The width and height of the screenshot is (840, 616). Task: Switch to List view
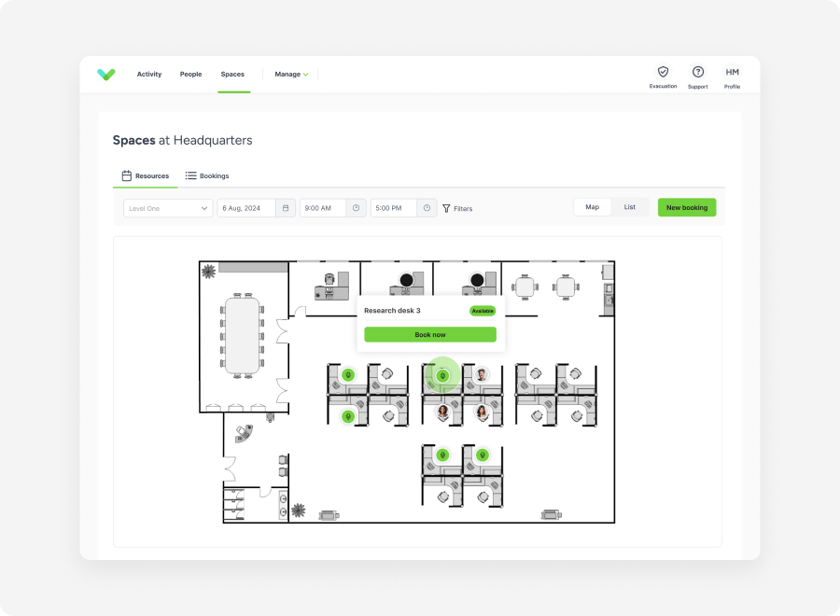point(629,207)
